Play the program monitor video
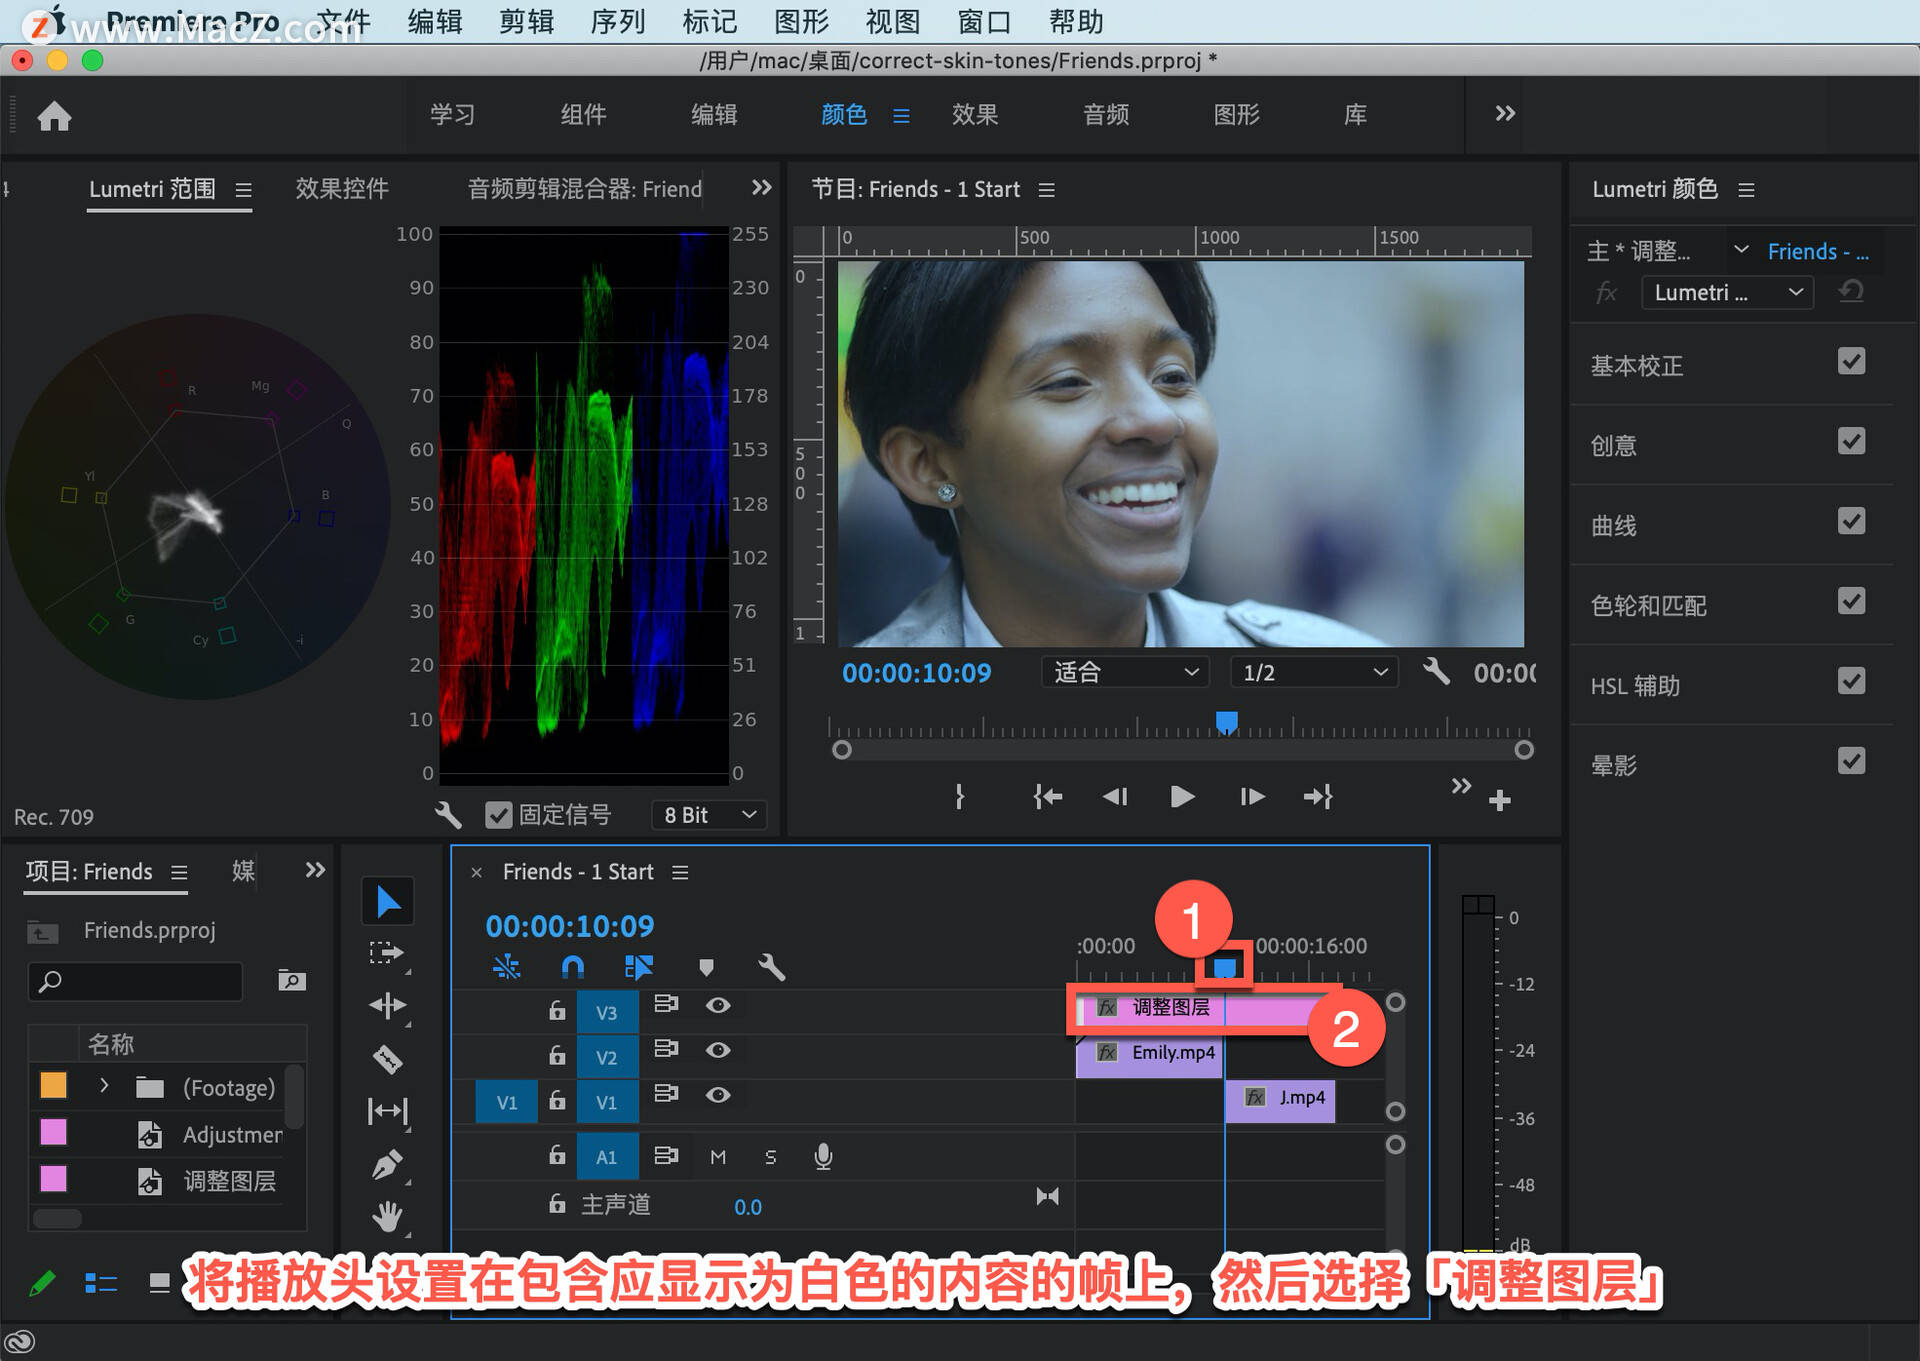Screen dimensions: 1920x1361 1181,796
